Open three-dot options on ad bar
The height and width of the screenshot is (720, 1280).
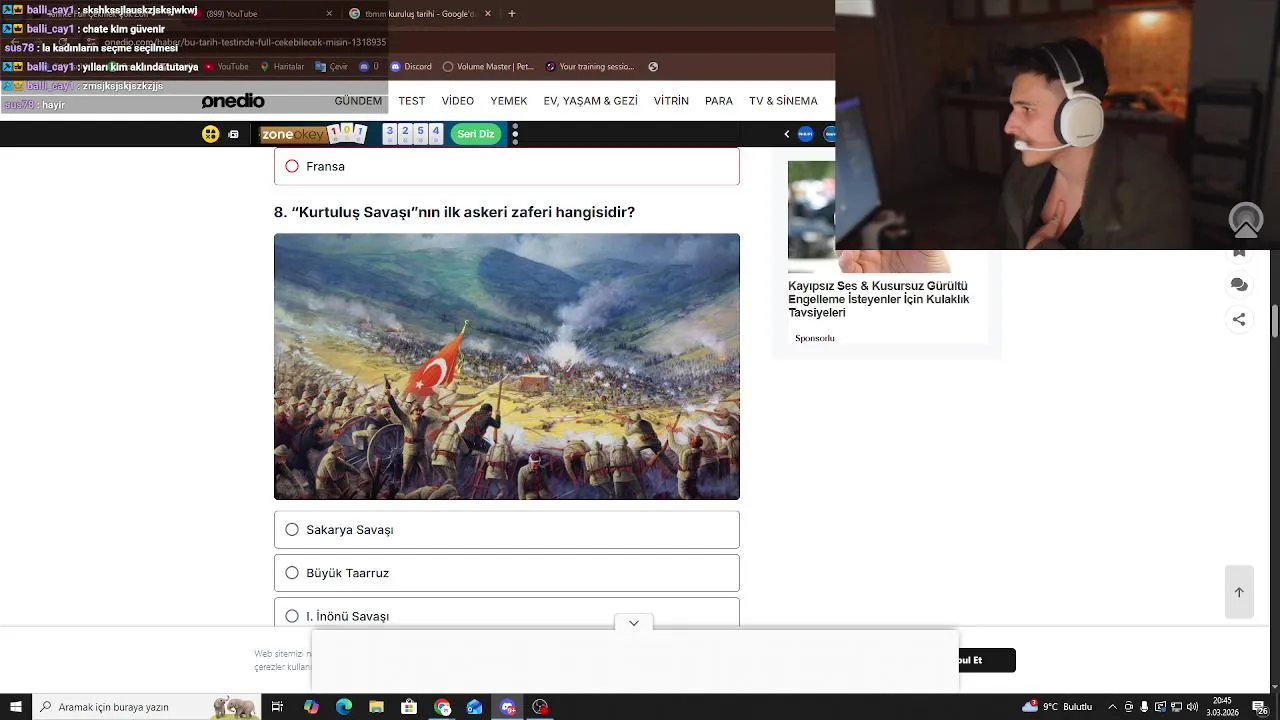pos(515,134)
